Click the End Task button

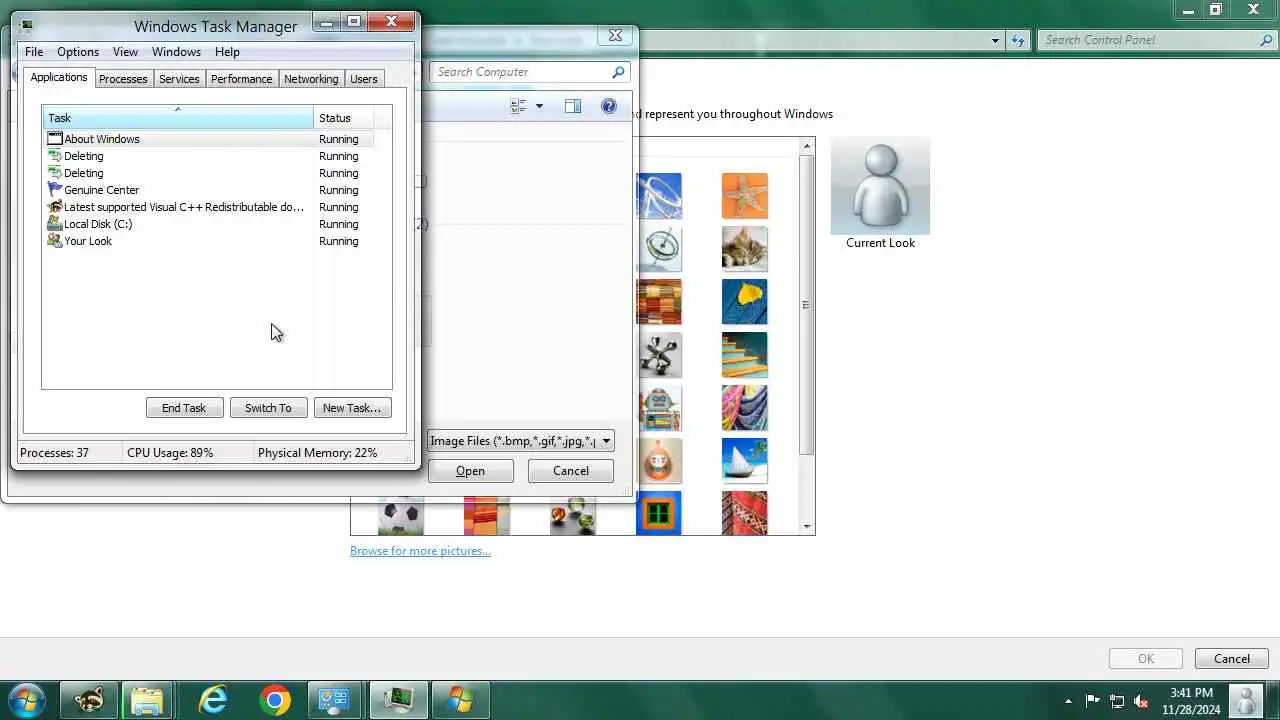[184, 408]
